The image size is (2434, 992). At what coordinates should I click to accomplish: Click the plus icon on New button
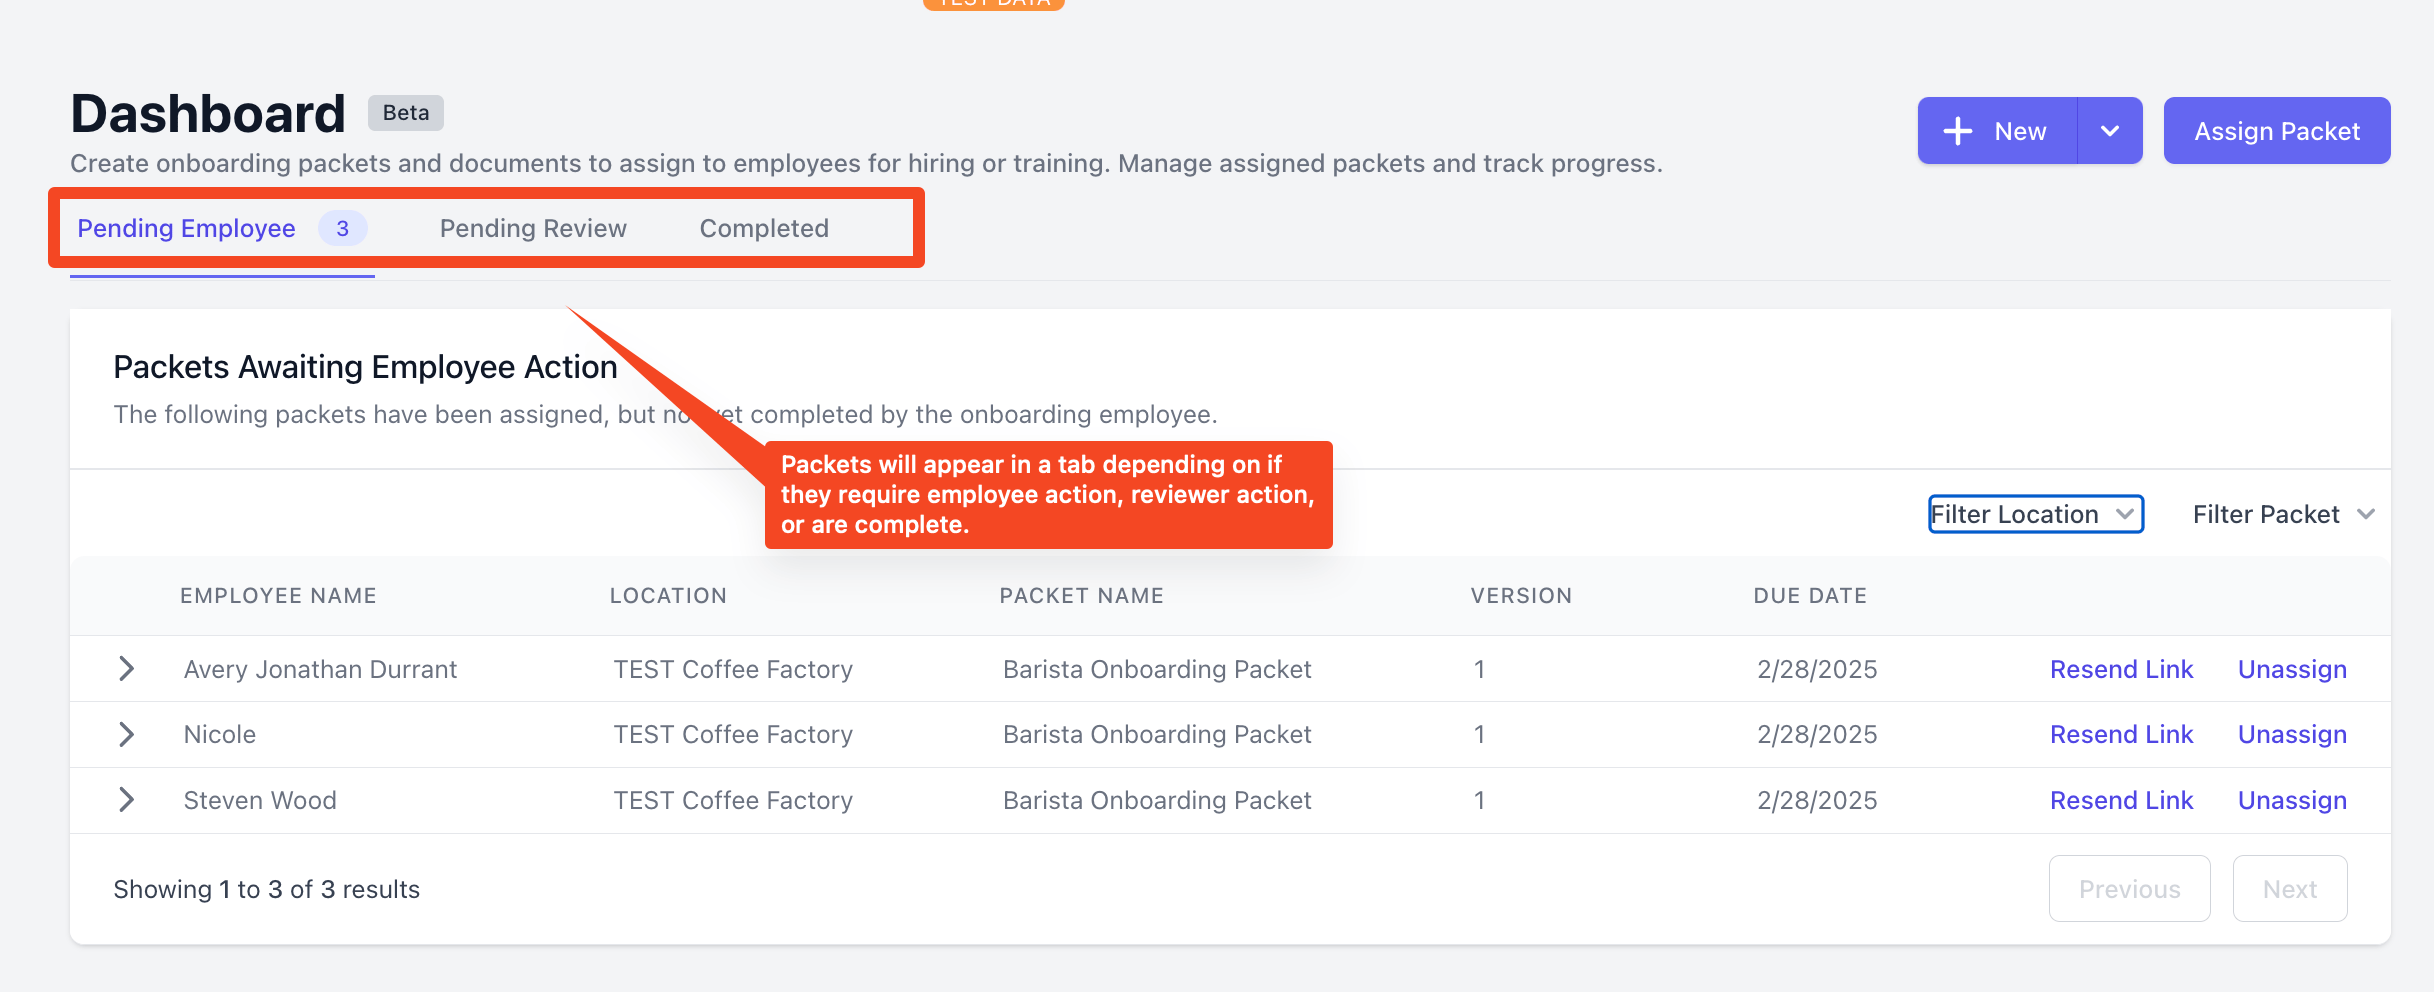pyautogui.click(x=1957, y=131)
